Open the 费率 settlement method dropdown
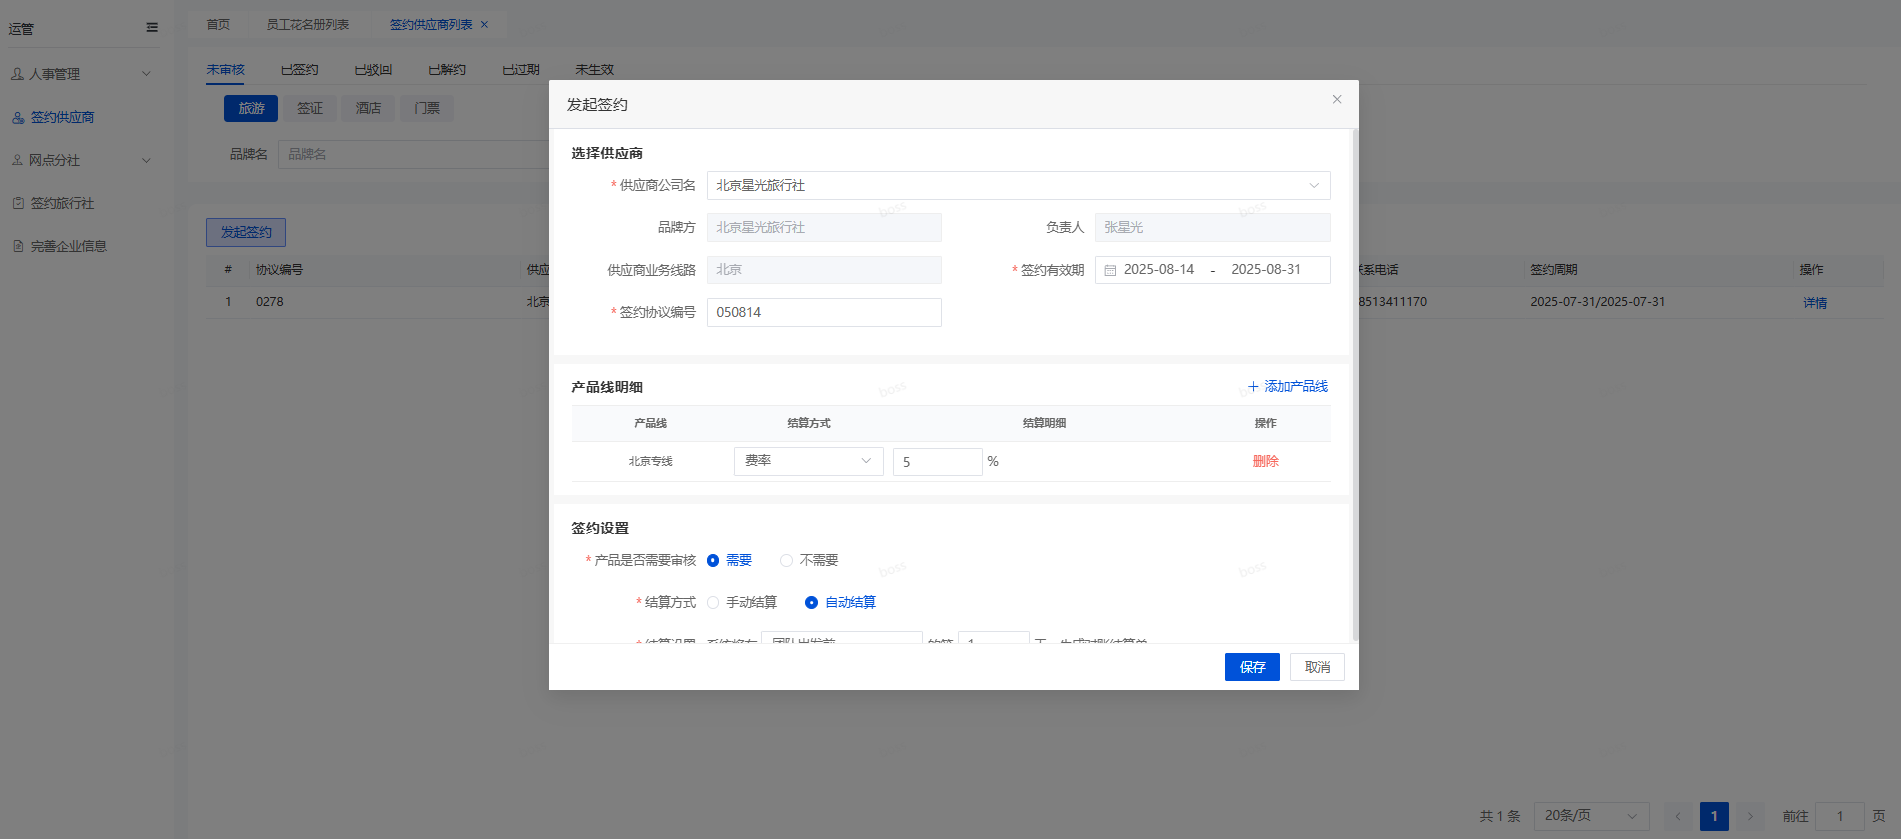 [808, 461]
